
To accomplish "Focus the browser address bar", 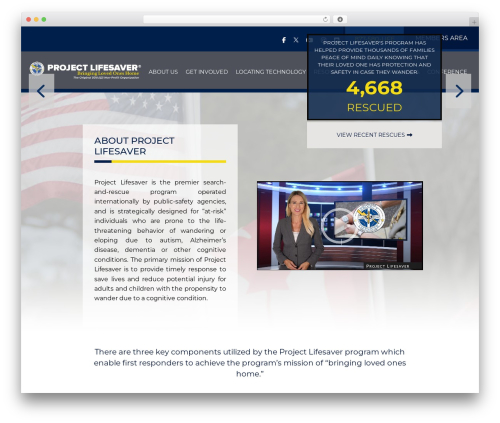I will click(x=233, y=19).
